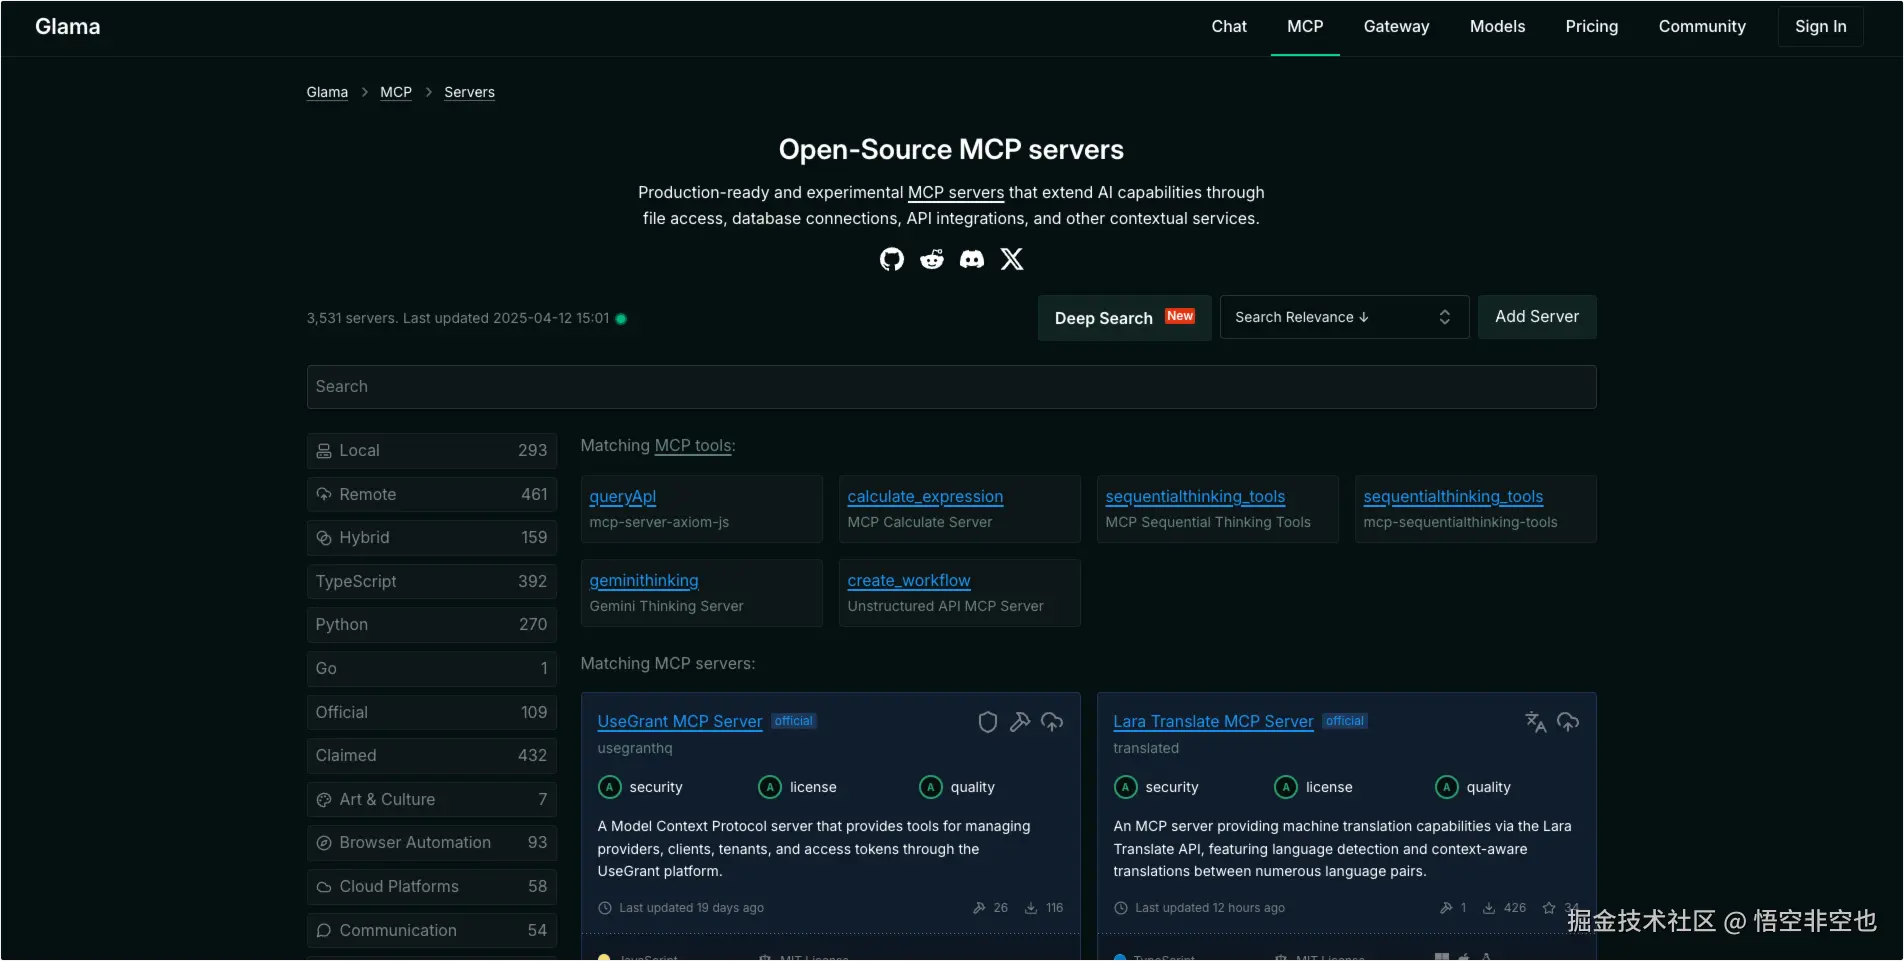Click the download count icon on UseGrant card
The width and height of the screenshot is (1904, 961).
(x=1031, y=908)
